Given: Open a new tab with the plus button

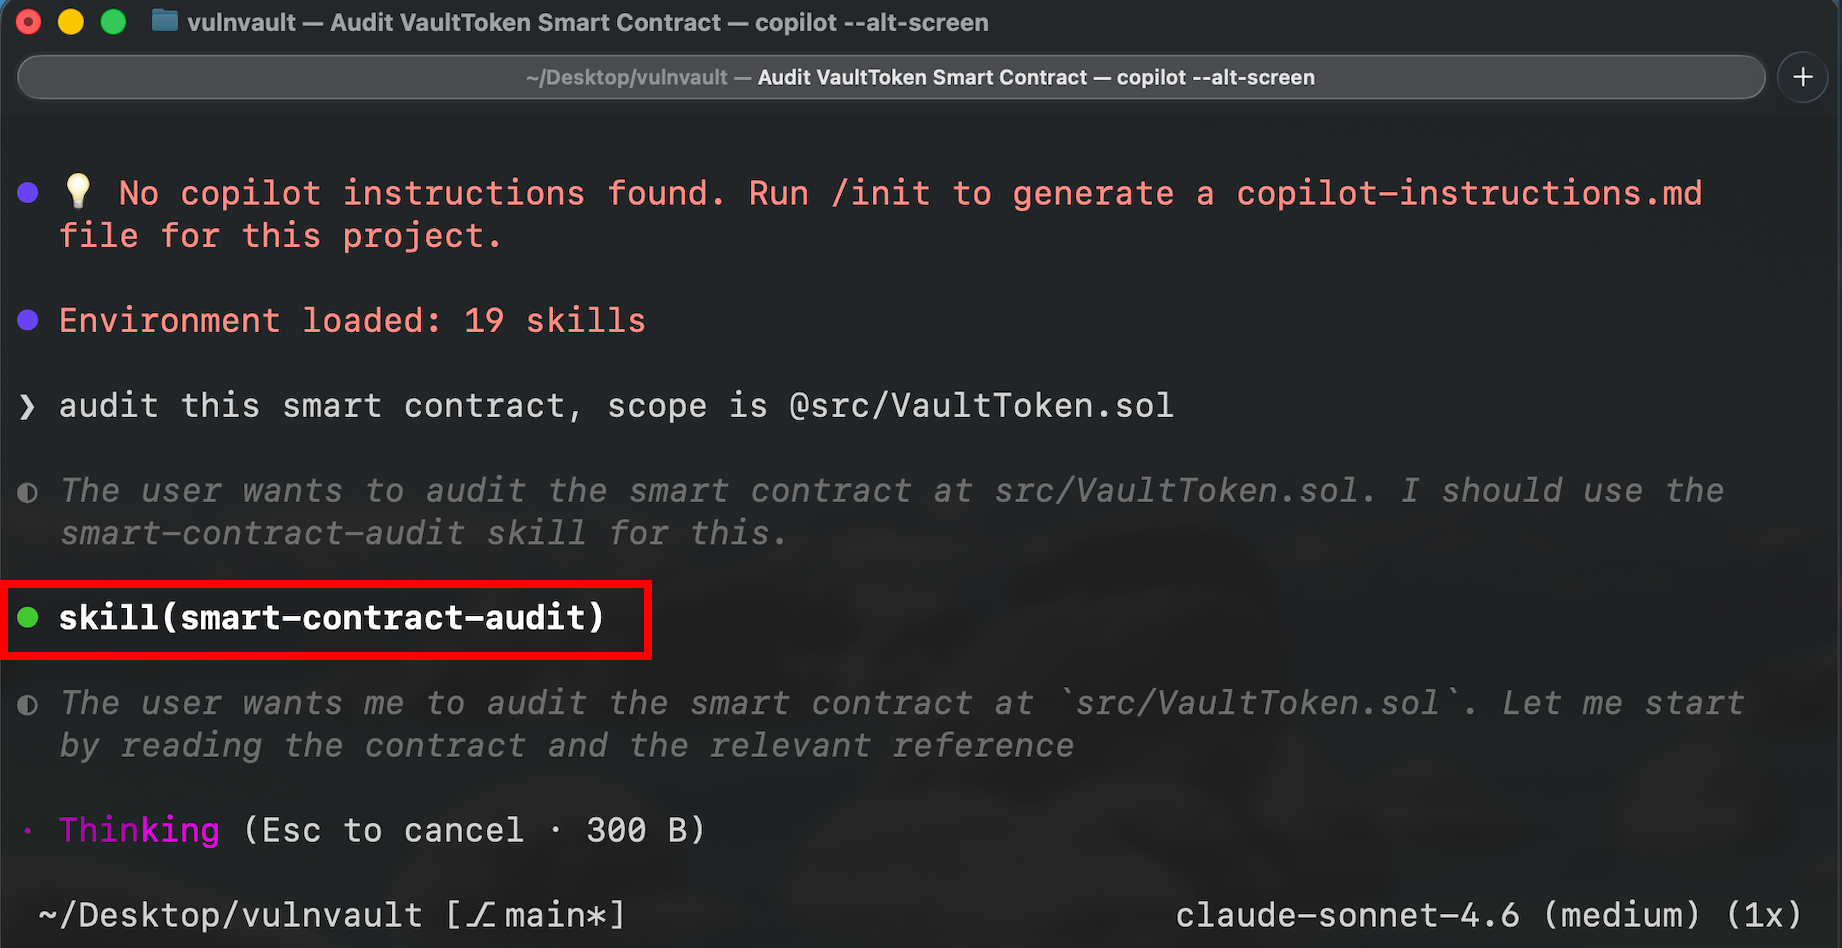Looking at the screenshot, I should [x=1802, y=77].
